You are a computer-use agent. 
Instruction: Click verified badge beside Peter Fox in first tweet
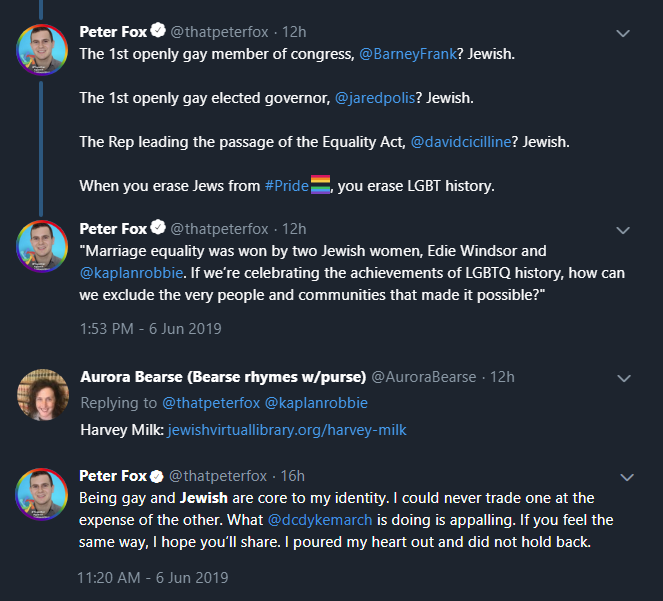click(x=156, y=32)
